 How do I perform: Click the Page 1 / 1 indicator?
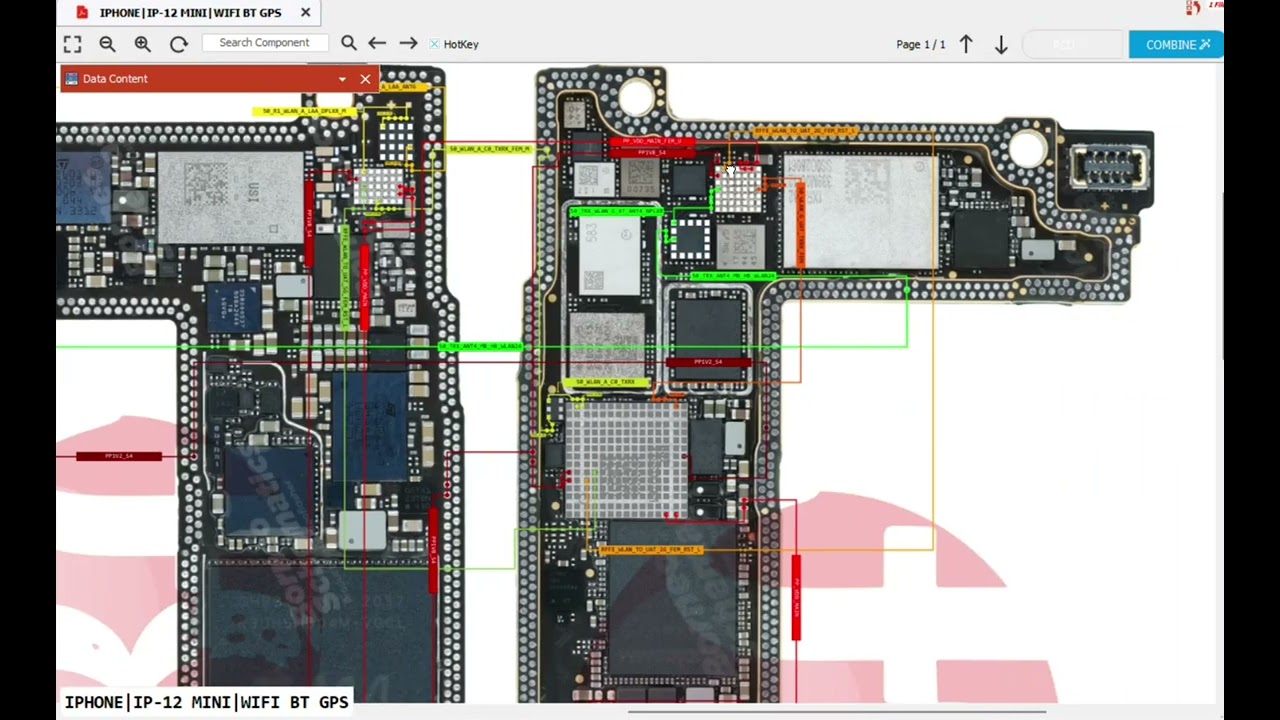pyautogui.click(x=920, y=45)
